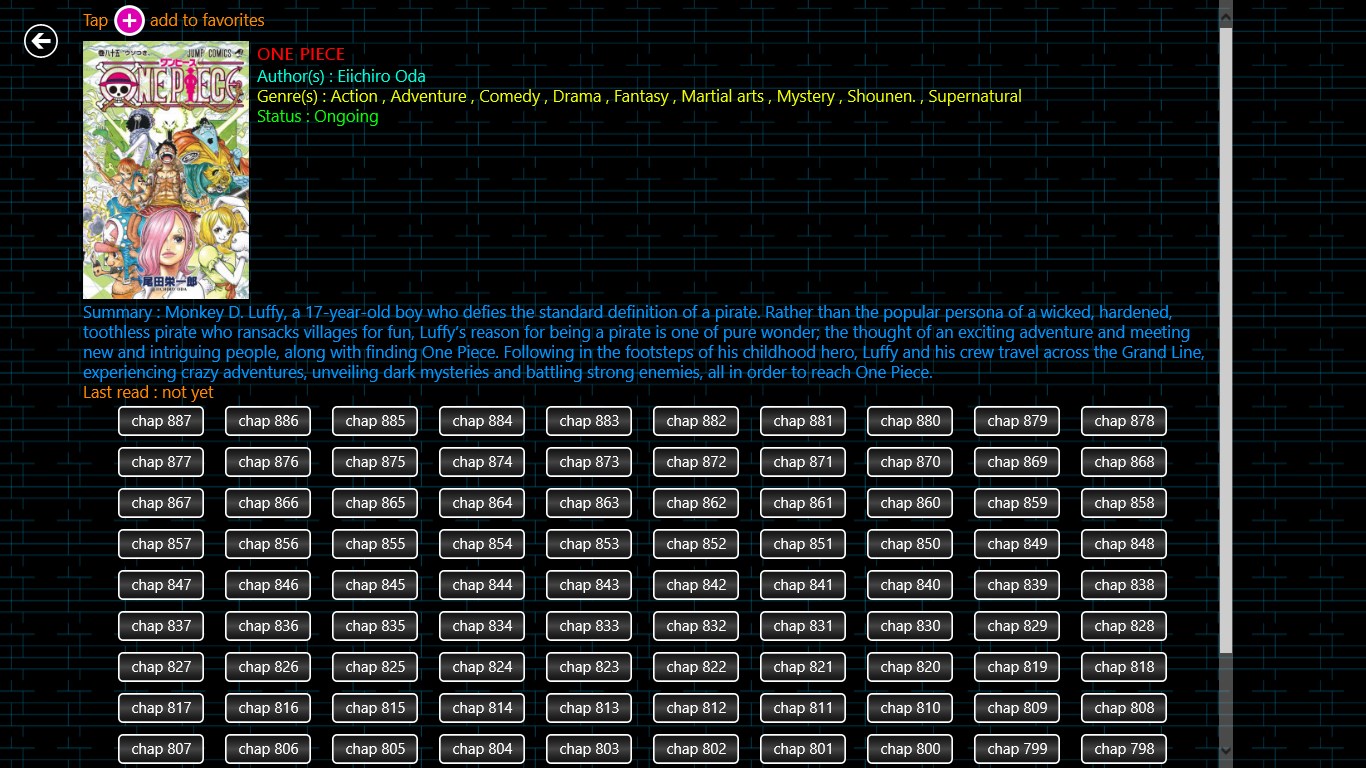Viewport: 1366px width, 768px height.
Task: Open chap 885
Action: coord(375,421)
